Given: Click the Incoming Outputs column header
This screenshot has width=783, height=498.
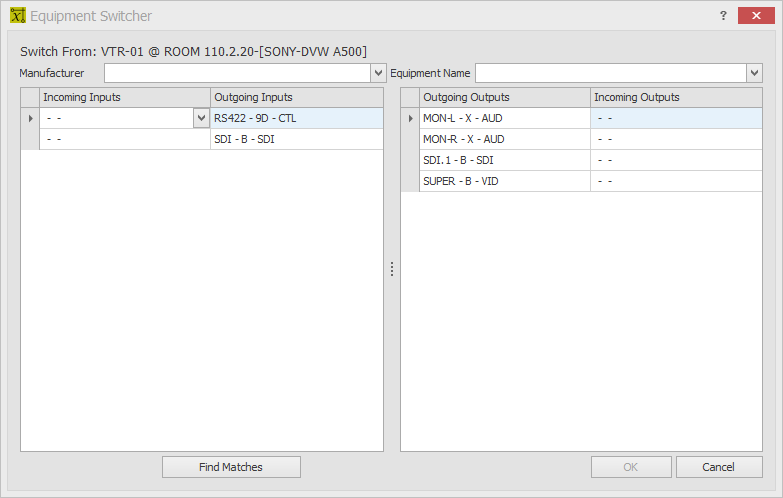Looking at the screenshot, I should tap(676, 97).
